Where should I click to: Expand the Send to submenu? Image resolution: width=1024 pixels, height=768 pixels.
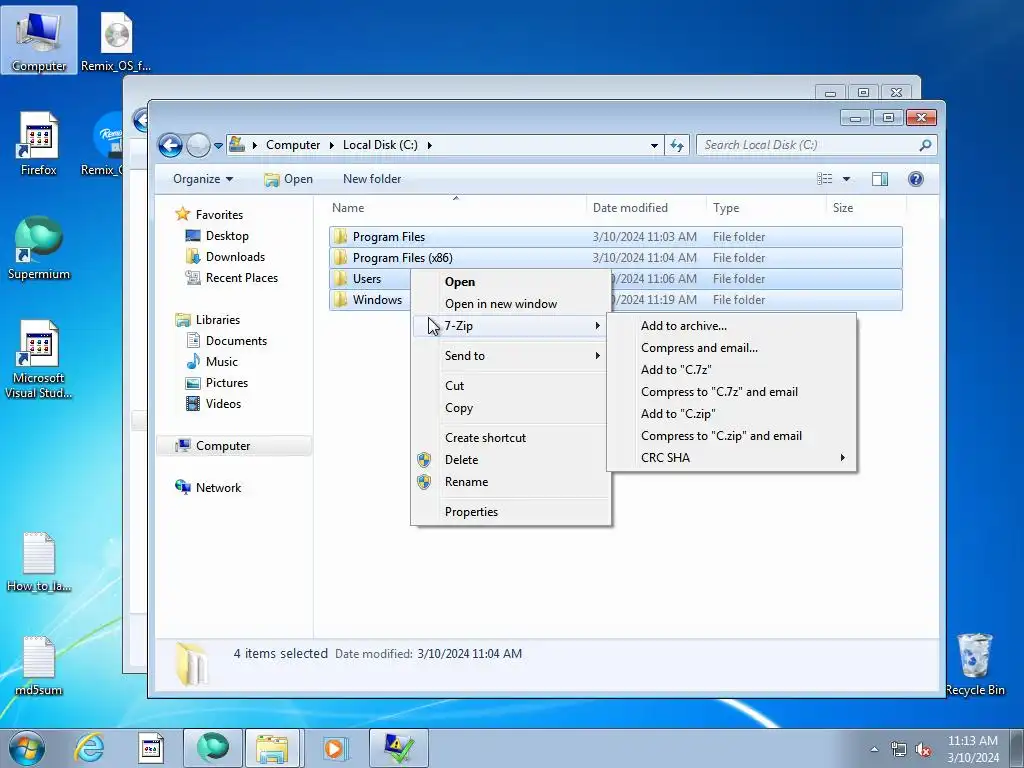(x=511, y=356)
